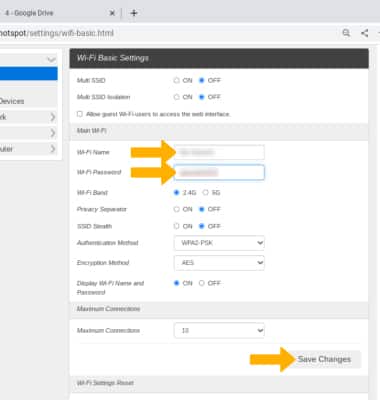Turn SSID Stealth ON
The width and height of the screenshot is (380, 400).
coord(177,226)
